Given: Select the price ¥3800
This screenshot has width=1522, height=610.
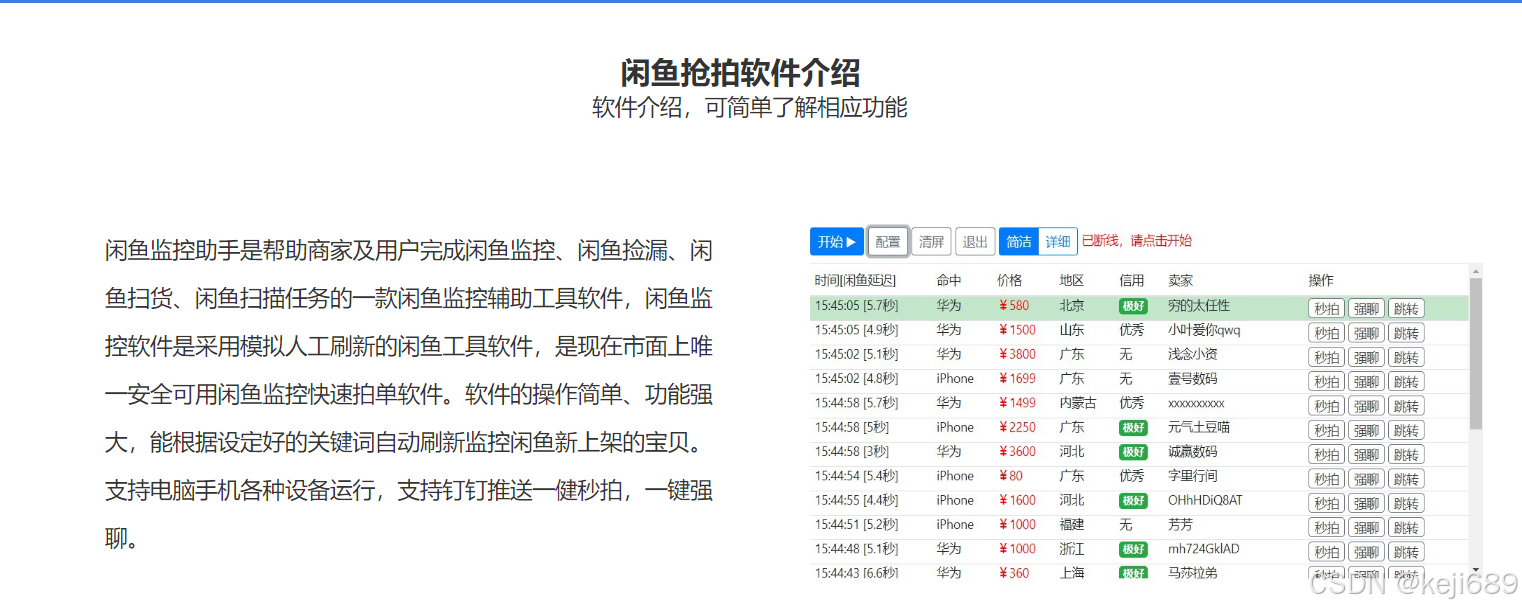Looking at the screenshot, I should (x=1017, y=354).
